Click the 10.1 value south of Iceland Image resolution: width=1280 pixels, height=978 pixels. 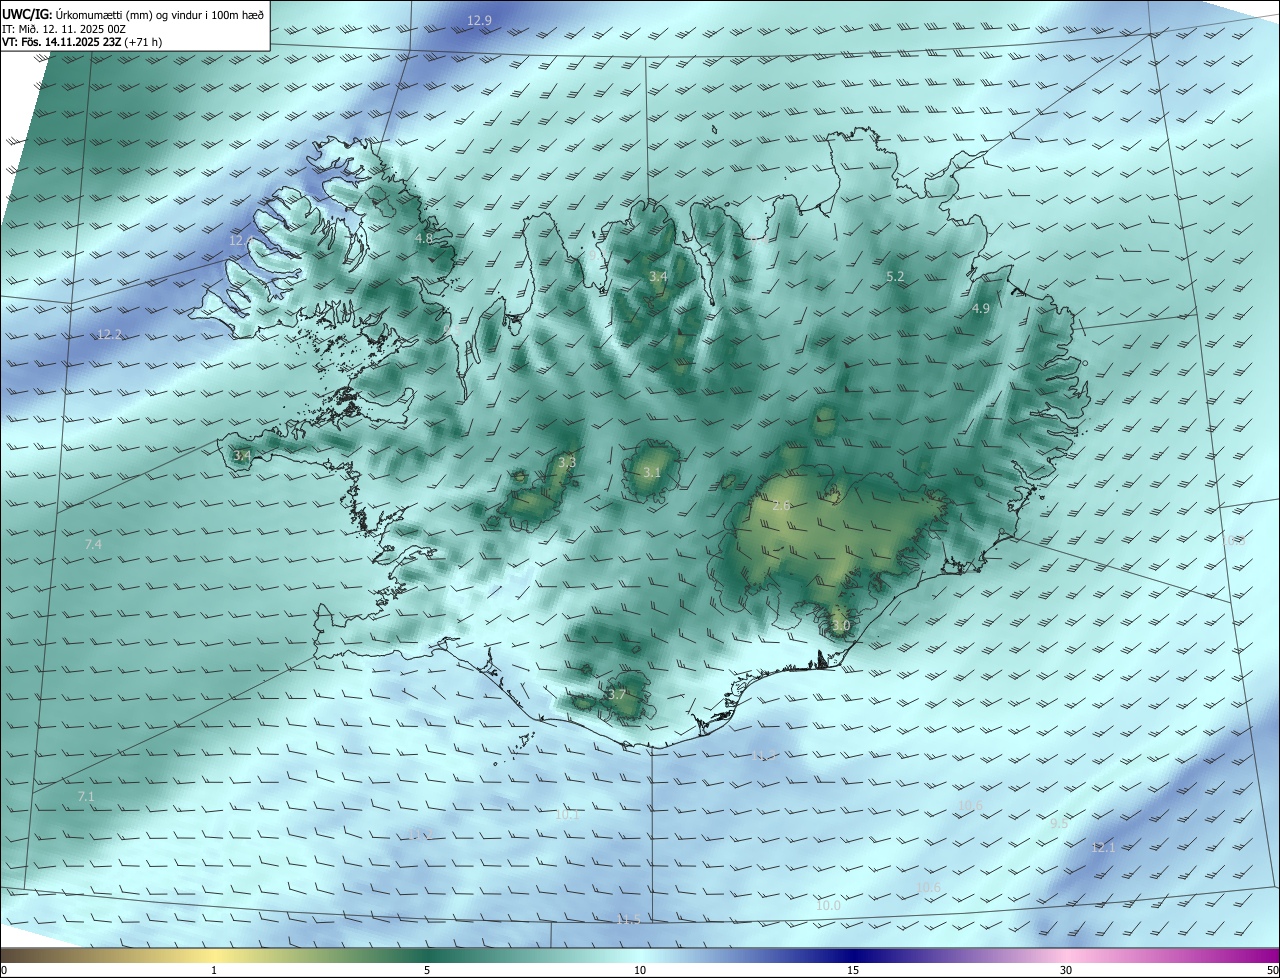tap(567, 815)
